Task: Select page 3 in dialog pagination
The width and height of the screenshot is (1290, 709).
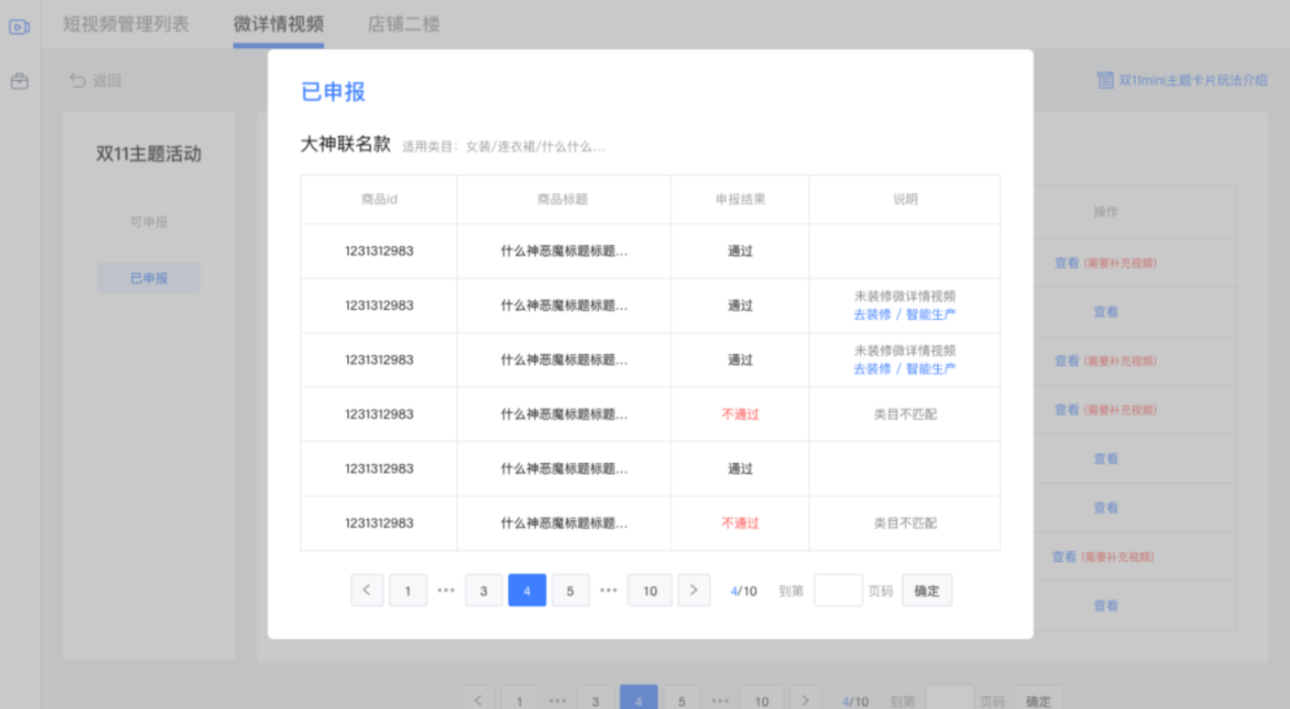Action: pyautogui.click(x=484, y=591)
